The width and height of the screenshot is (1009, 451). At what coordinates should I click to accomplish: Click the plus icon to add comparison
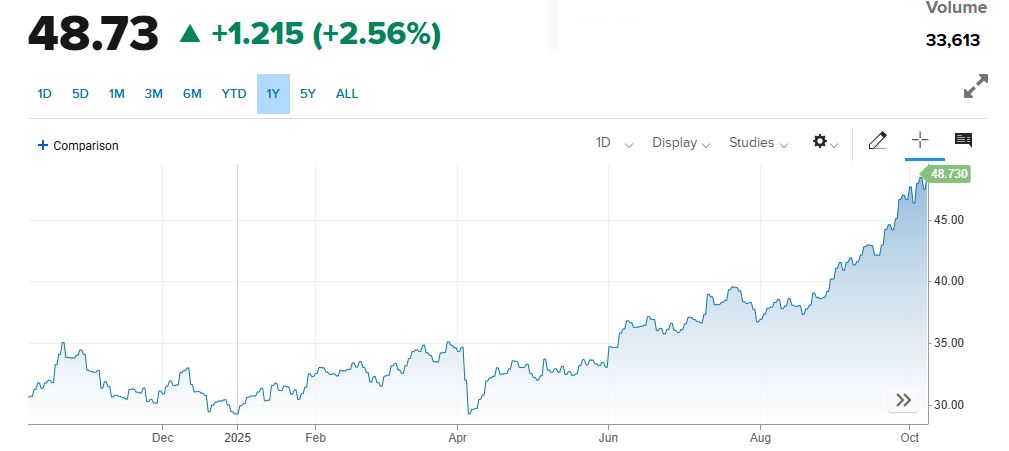click(42, 145)
